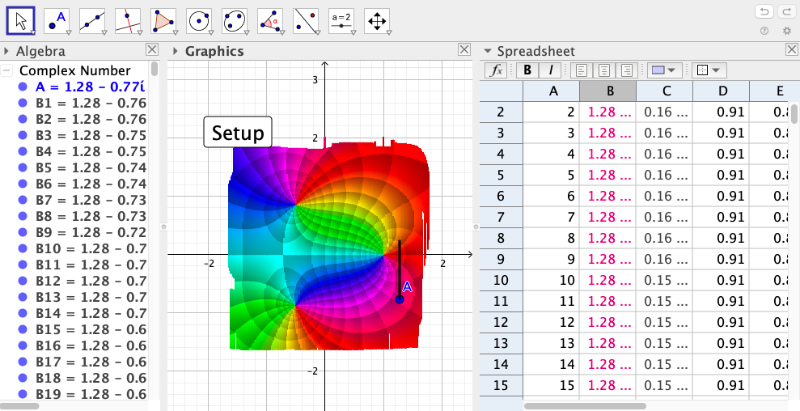The height and width of the screenshot is (411, 800).
Task: Select B12 entry in Algebra list
Action: 91,281
